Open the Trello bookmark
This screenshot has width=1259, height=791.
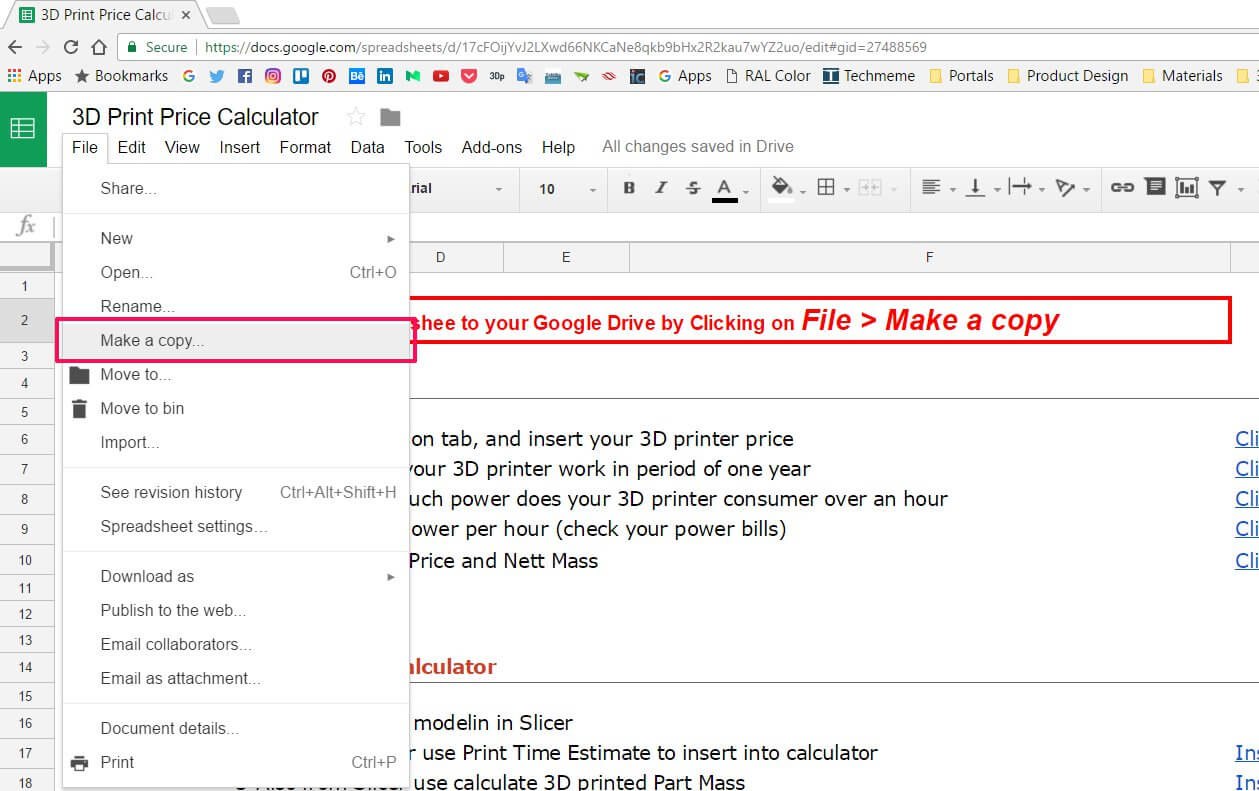point(301,76)
